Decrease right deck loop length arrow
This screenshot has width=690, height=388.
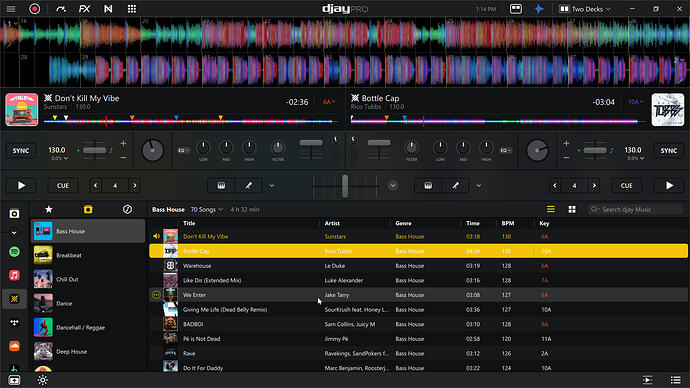tap(554, 186)
